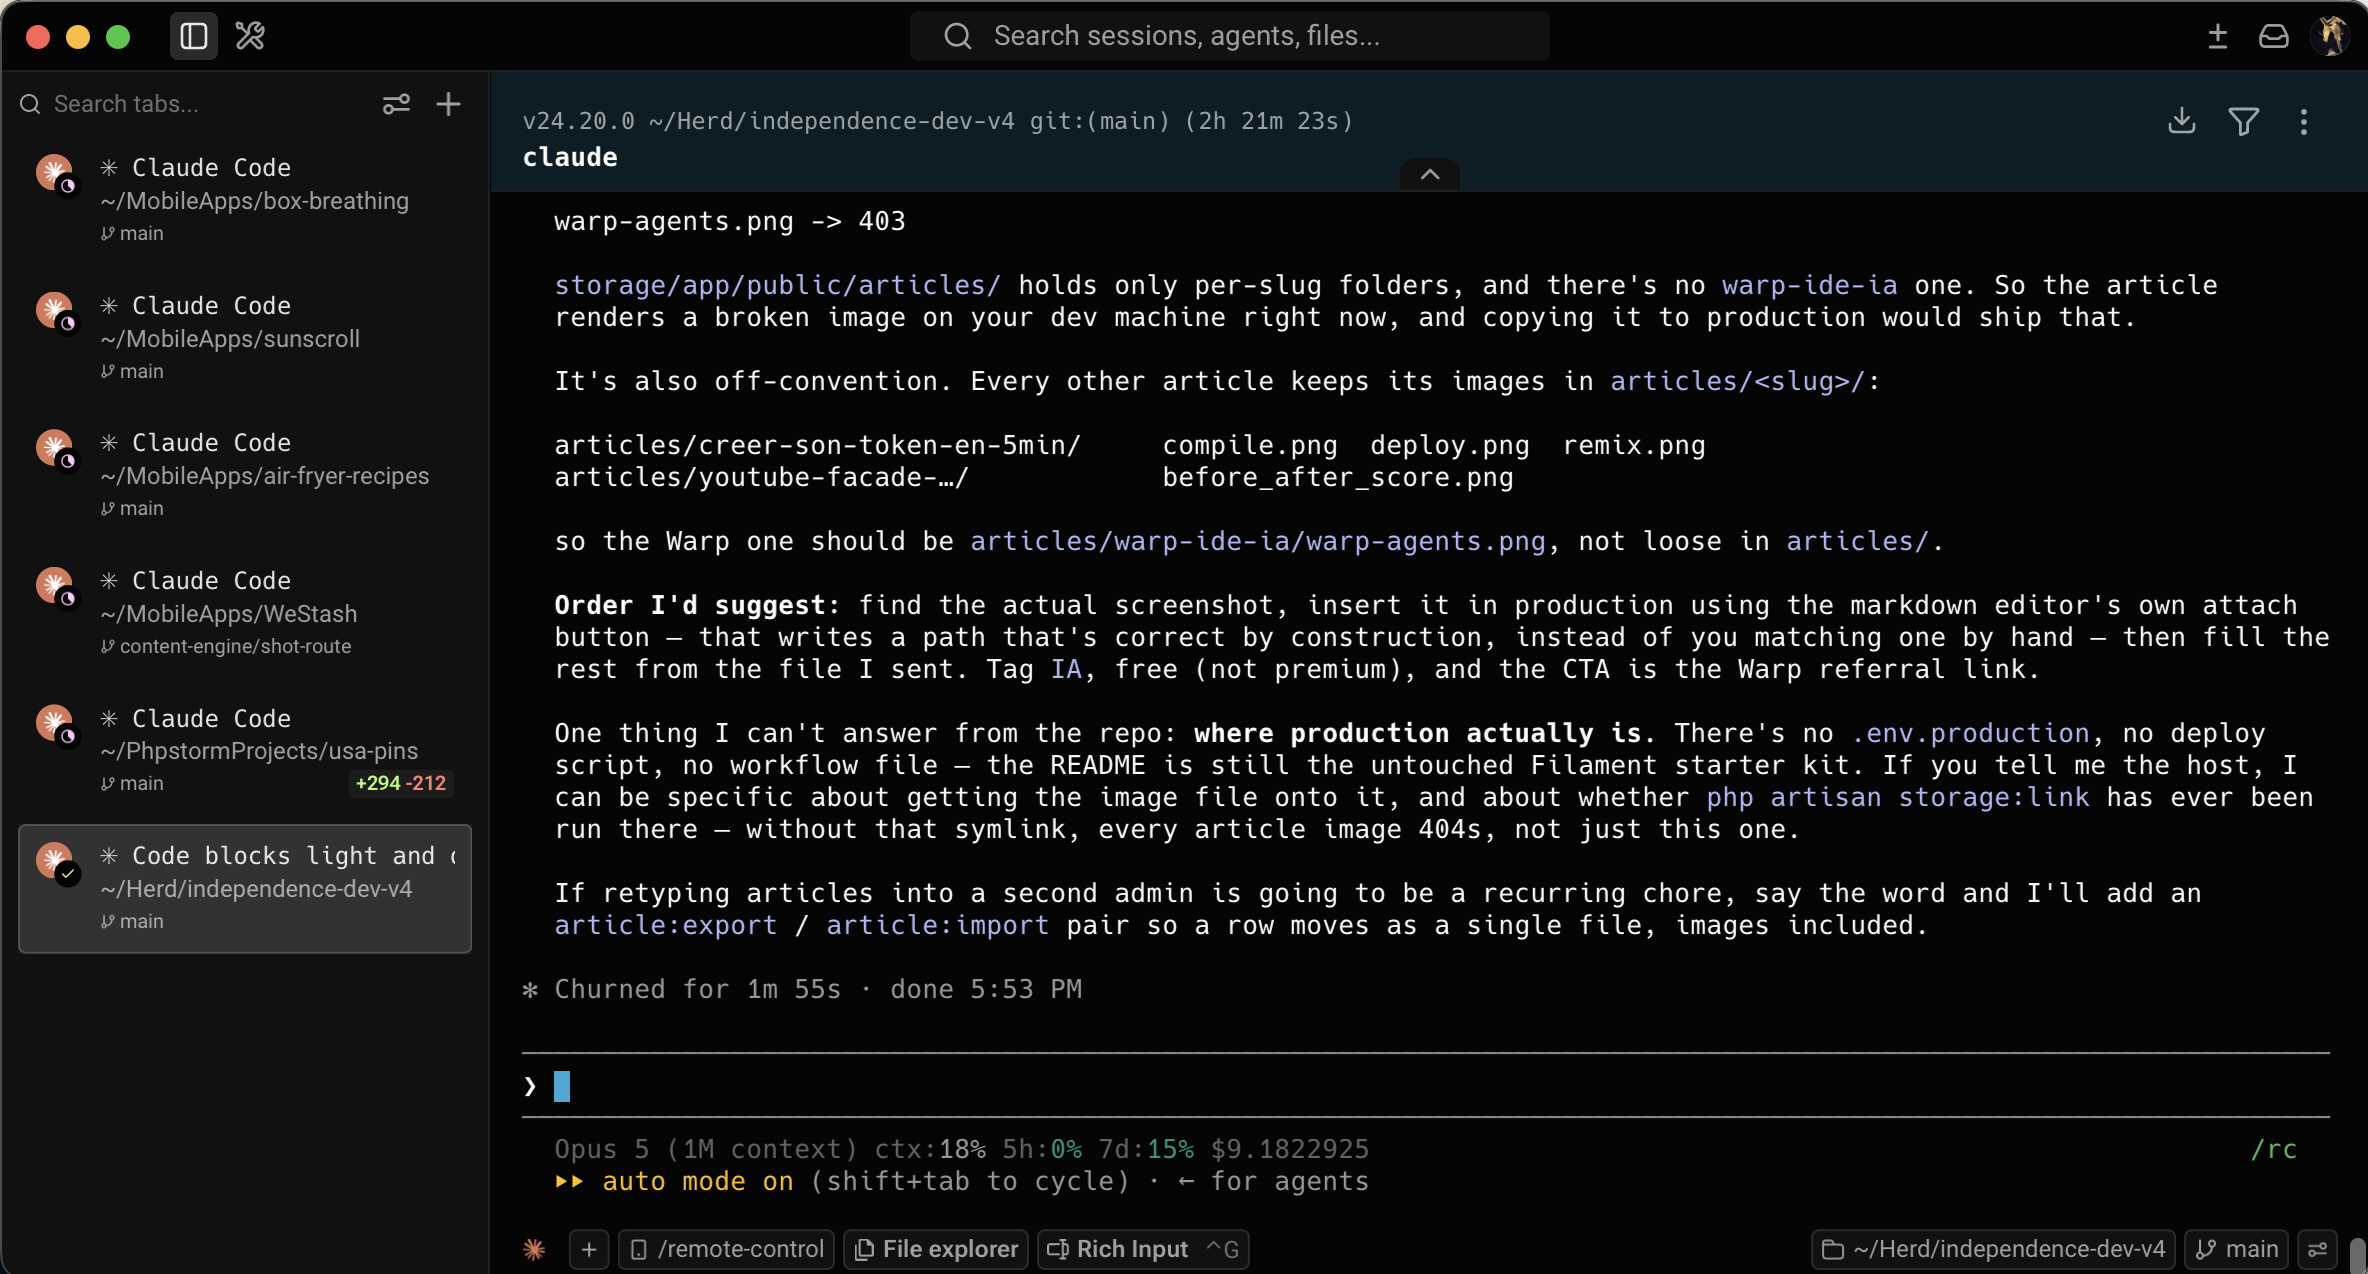Click the terminal scrollbar thumb

click(2357, 1254)
